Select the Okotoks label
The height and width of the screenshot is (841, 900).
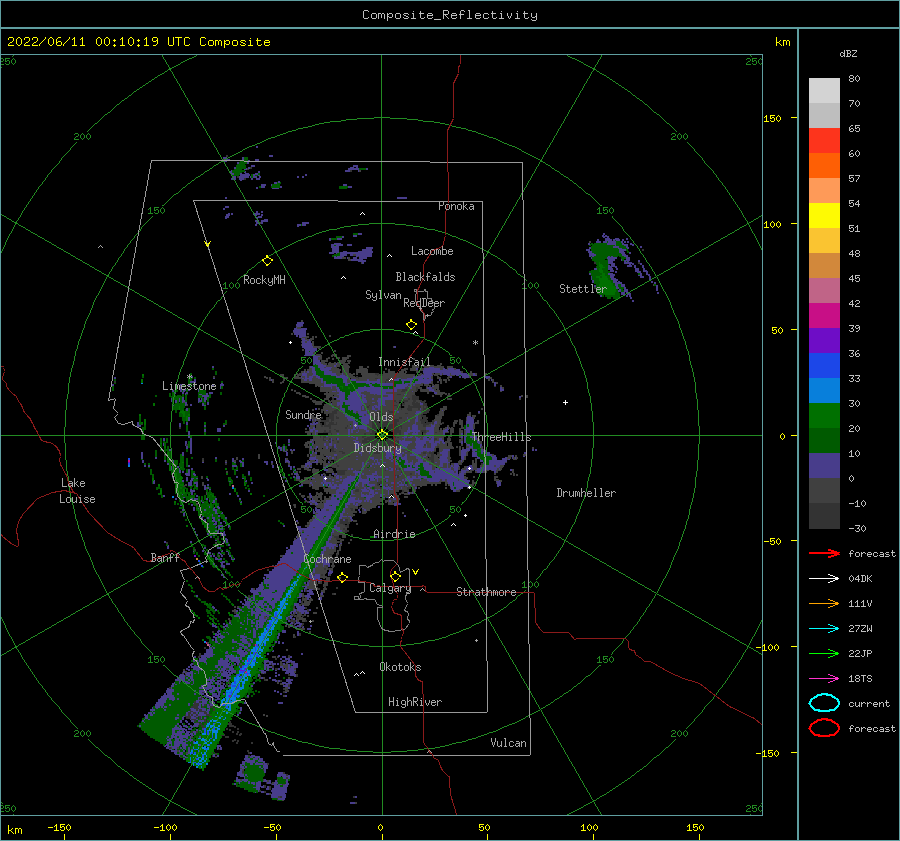[x=400, y=667]
